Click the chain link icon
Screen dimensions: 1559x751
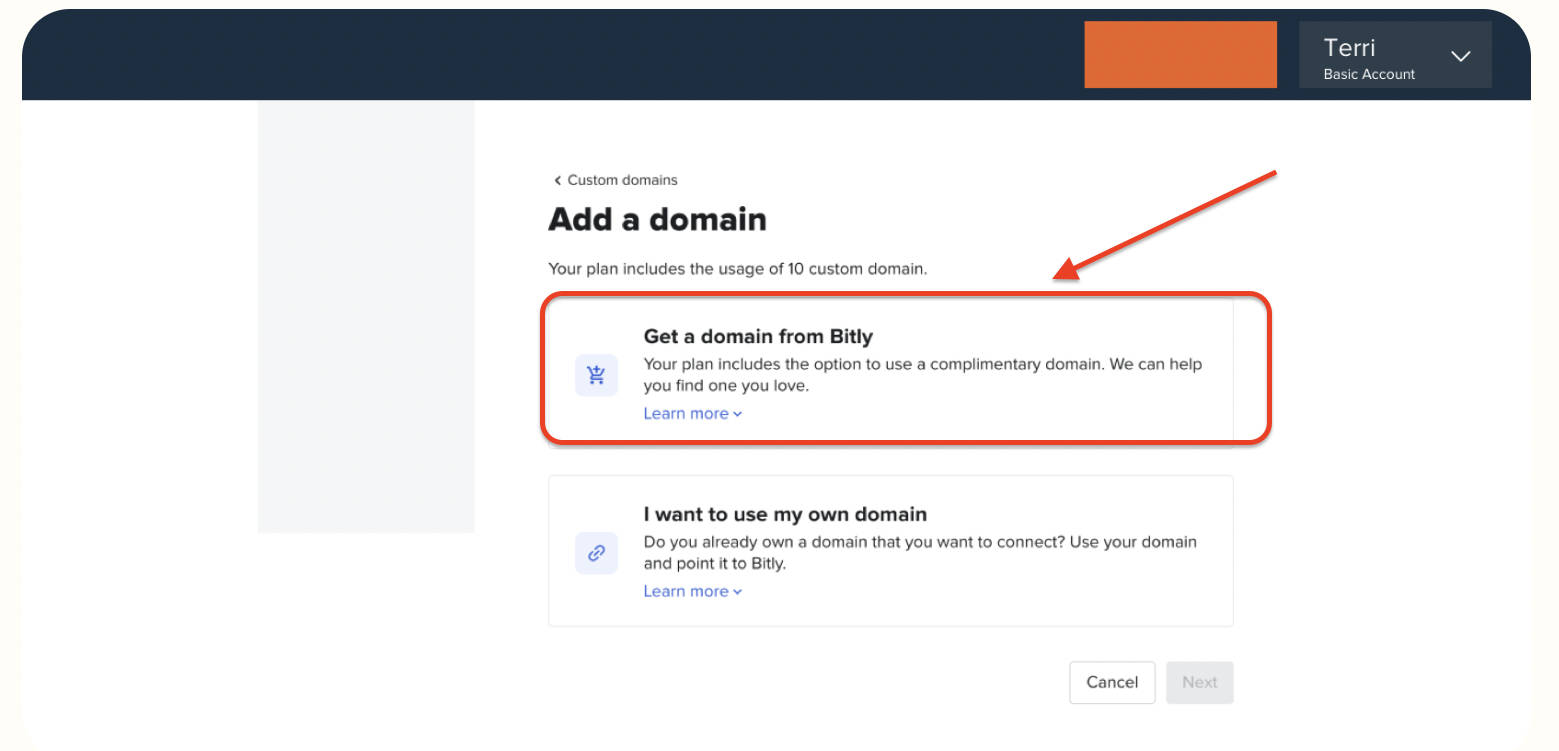(596, 552)
